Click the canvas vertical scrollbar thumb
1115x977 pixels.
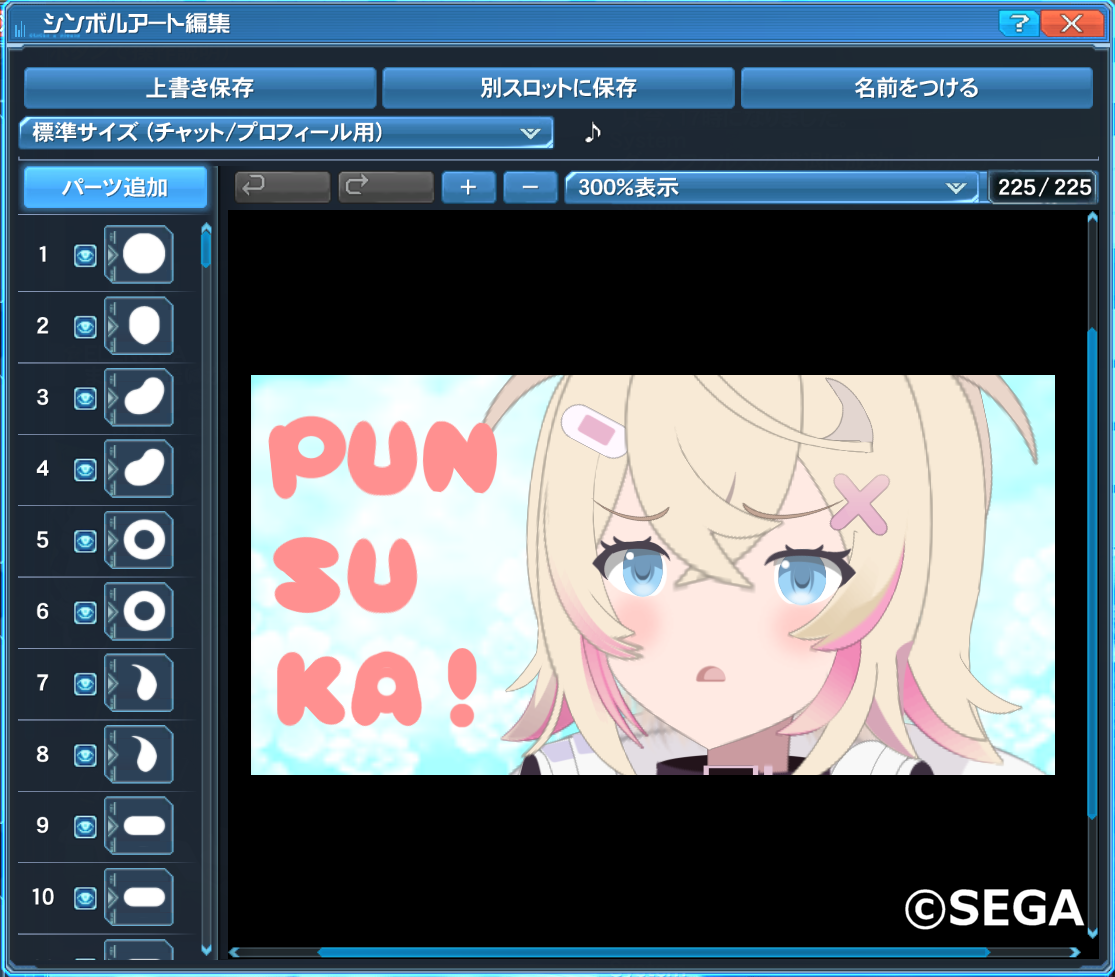point(1092,573)
